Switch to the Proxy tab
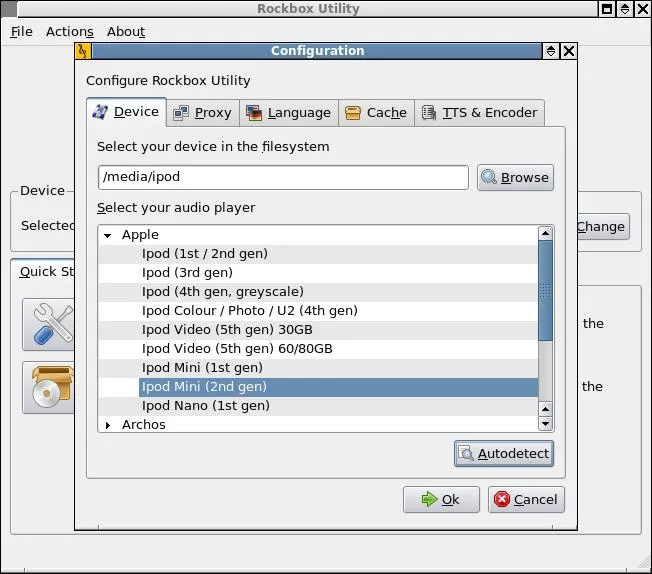 pyautogui.click(x=203, y=113)
